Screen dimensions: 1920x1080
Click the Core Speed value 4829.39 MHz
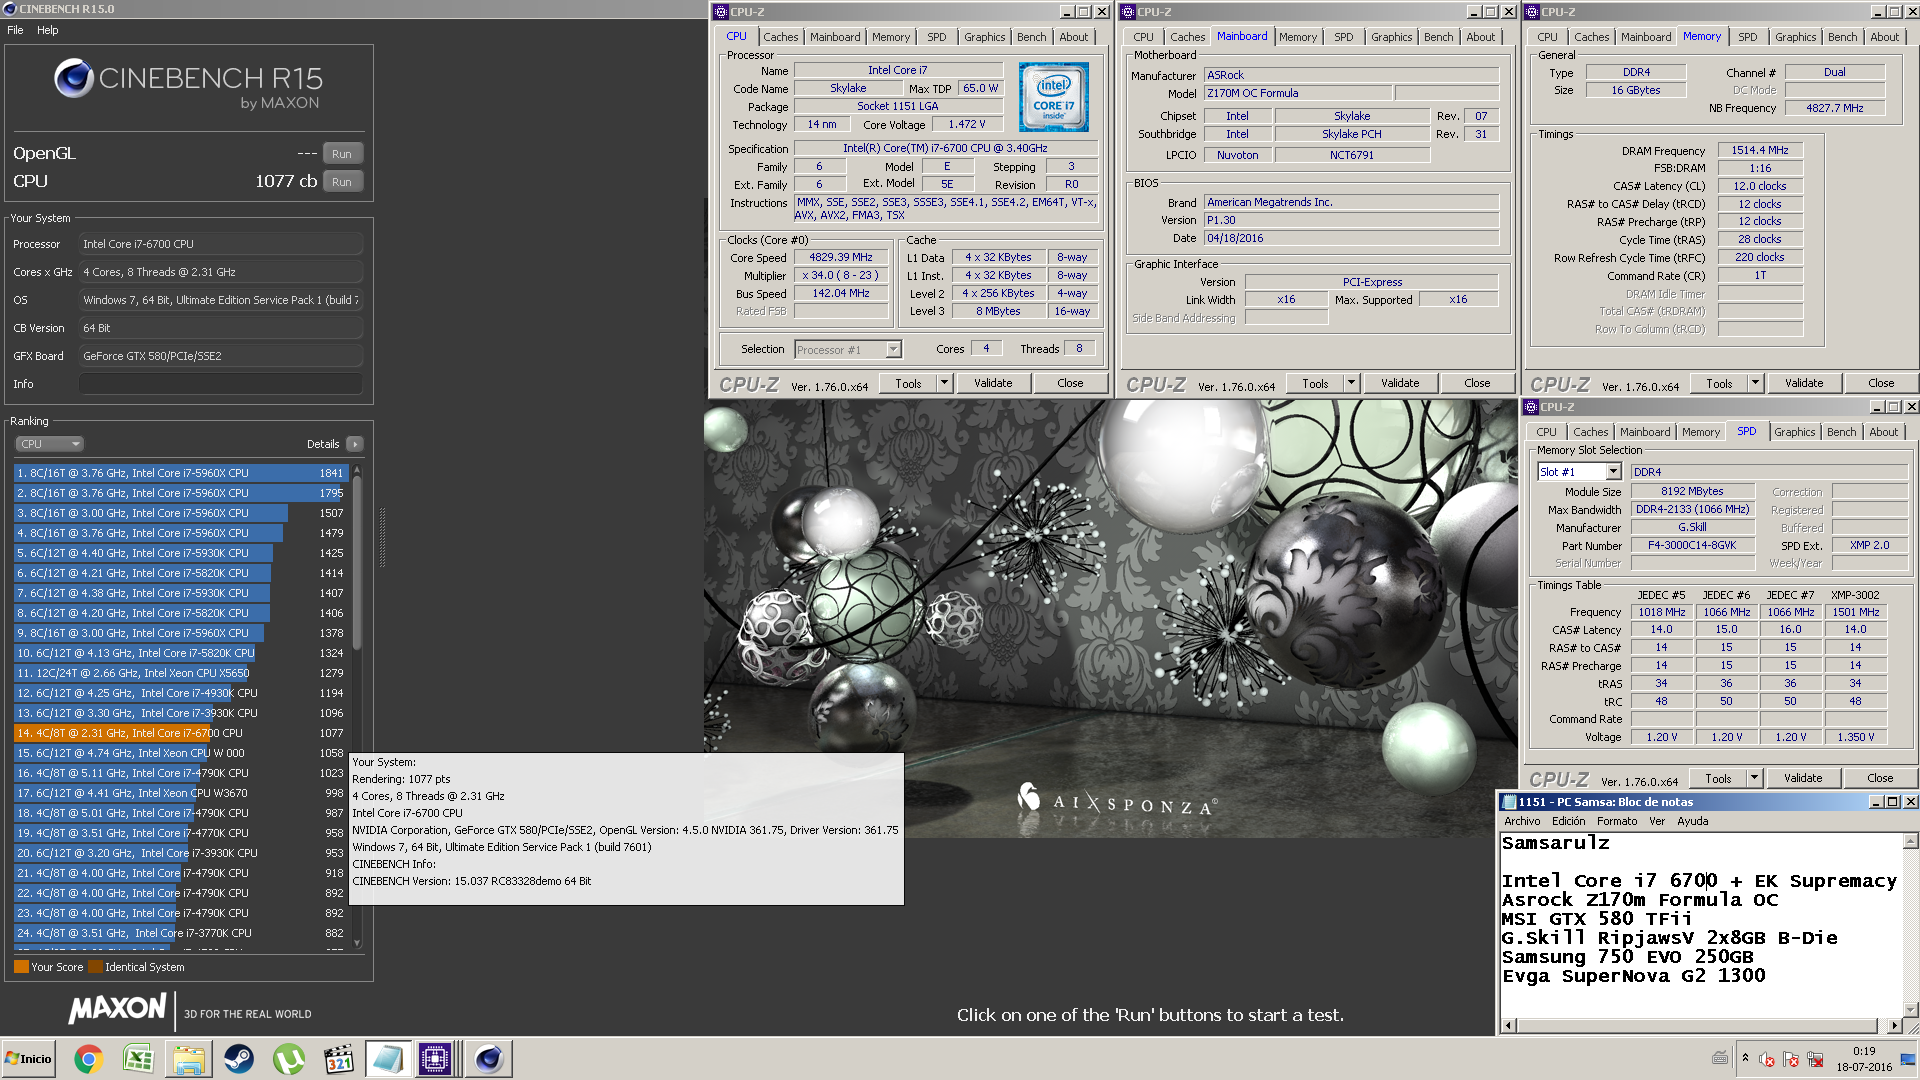(841, 257)
